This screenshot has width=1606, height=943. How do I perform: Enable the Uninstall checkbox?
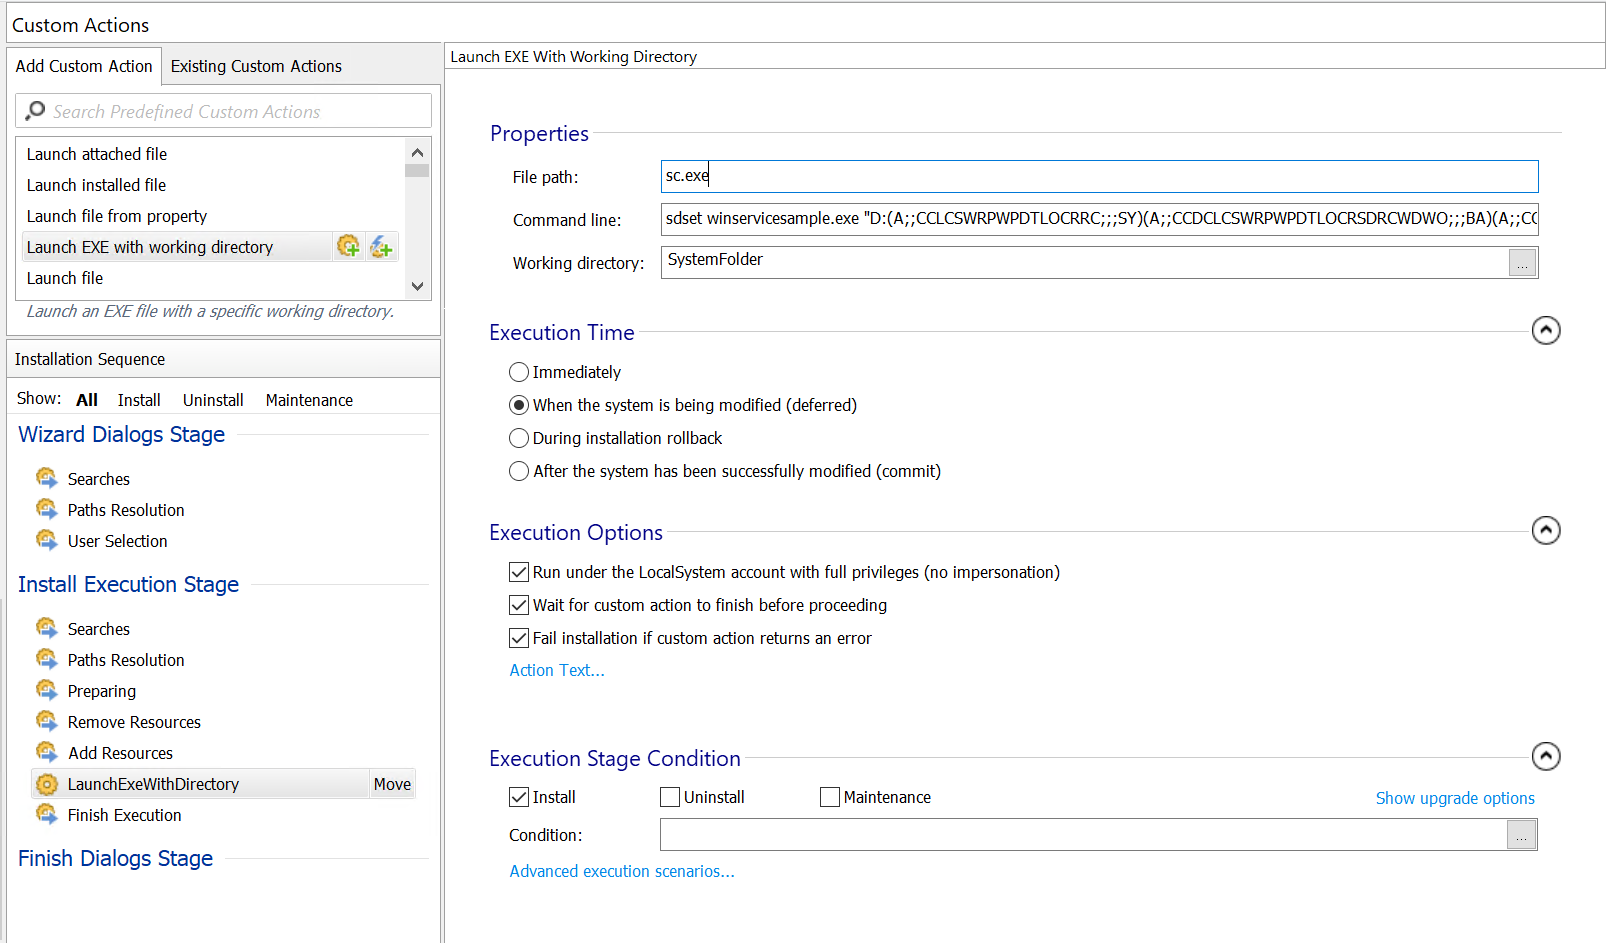click(x=670, y=797)
